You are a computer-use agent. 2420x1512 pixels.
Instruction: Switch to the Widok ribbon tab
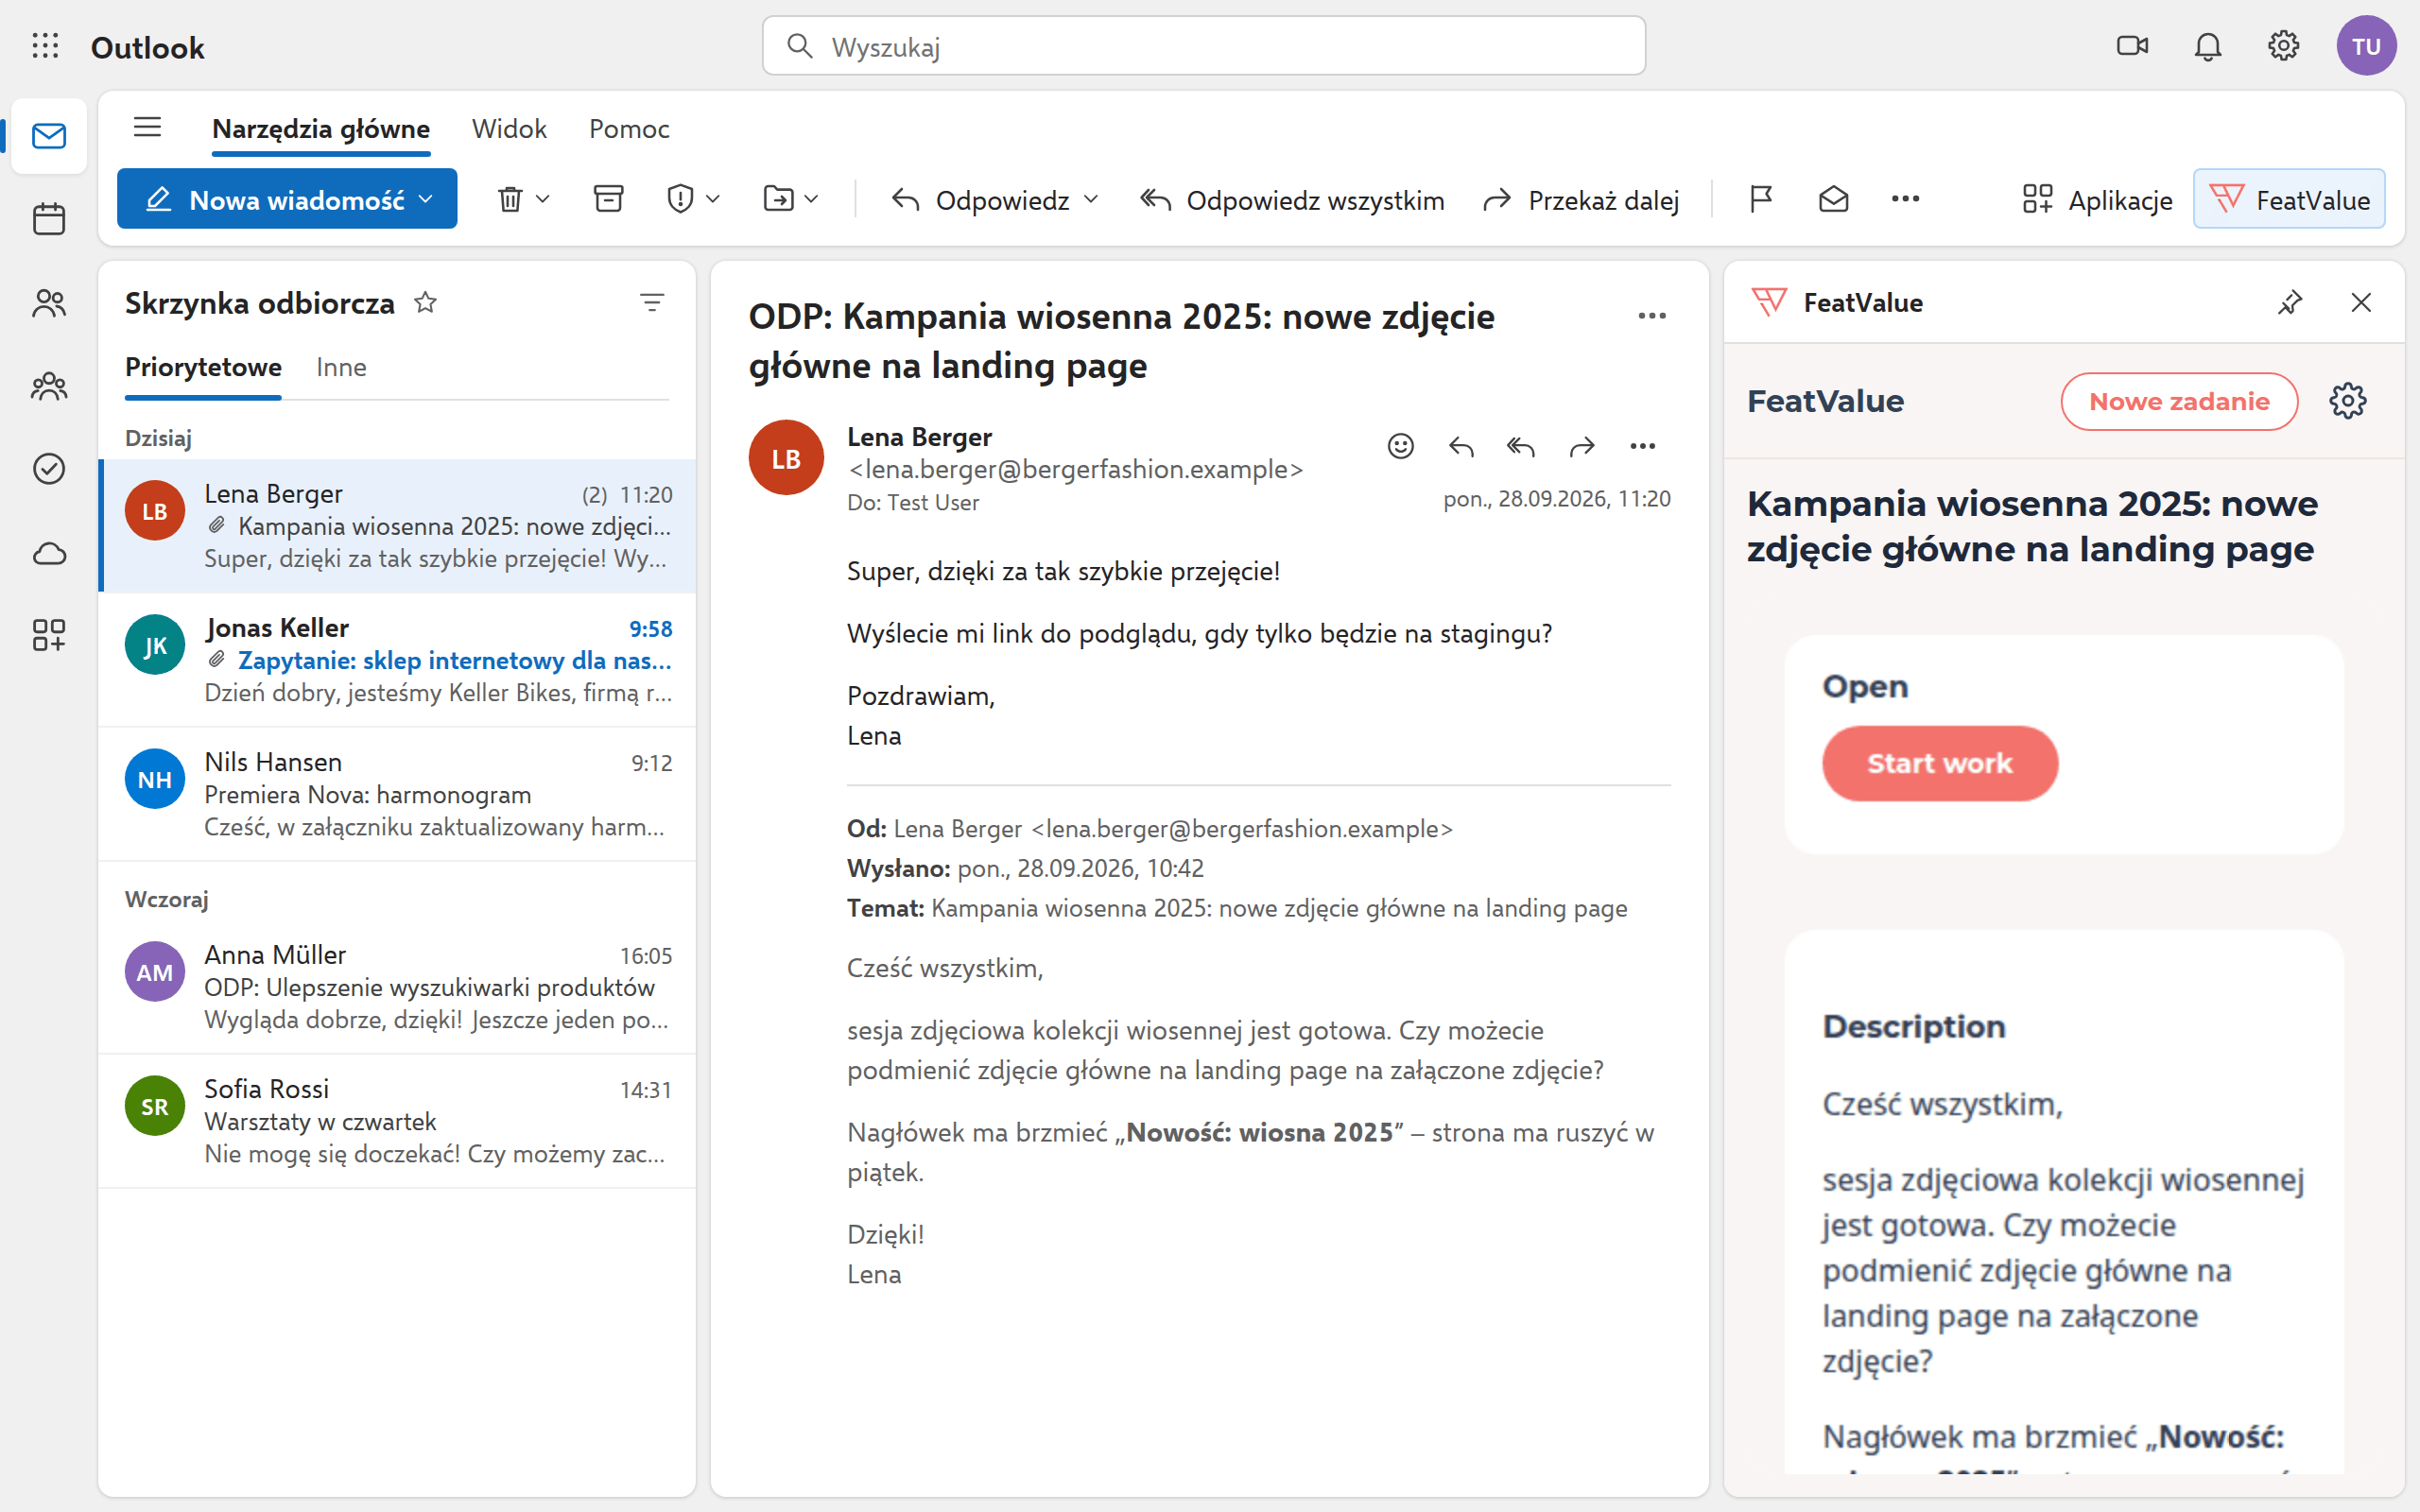click(509, 129)
